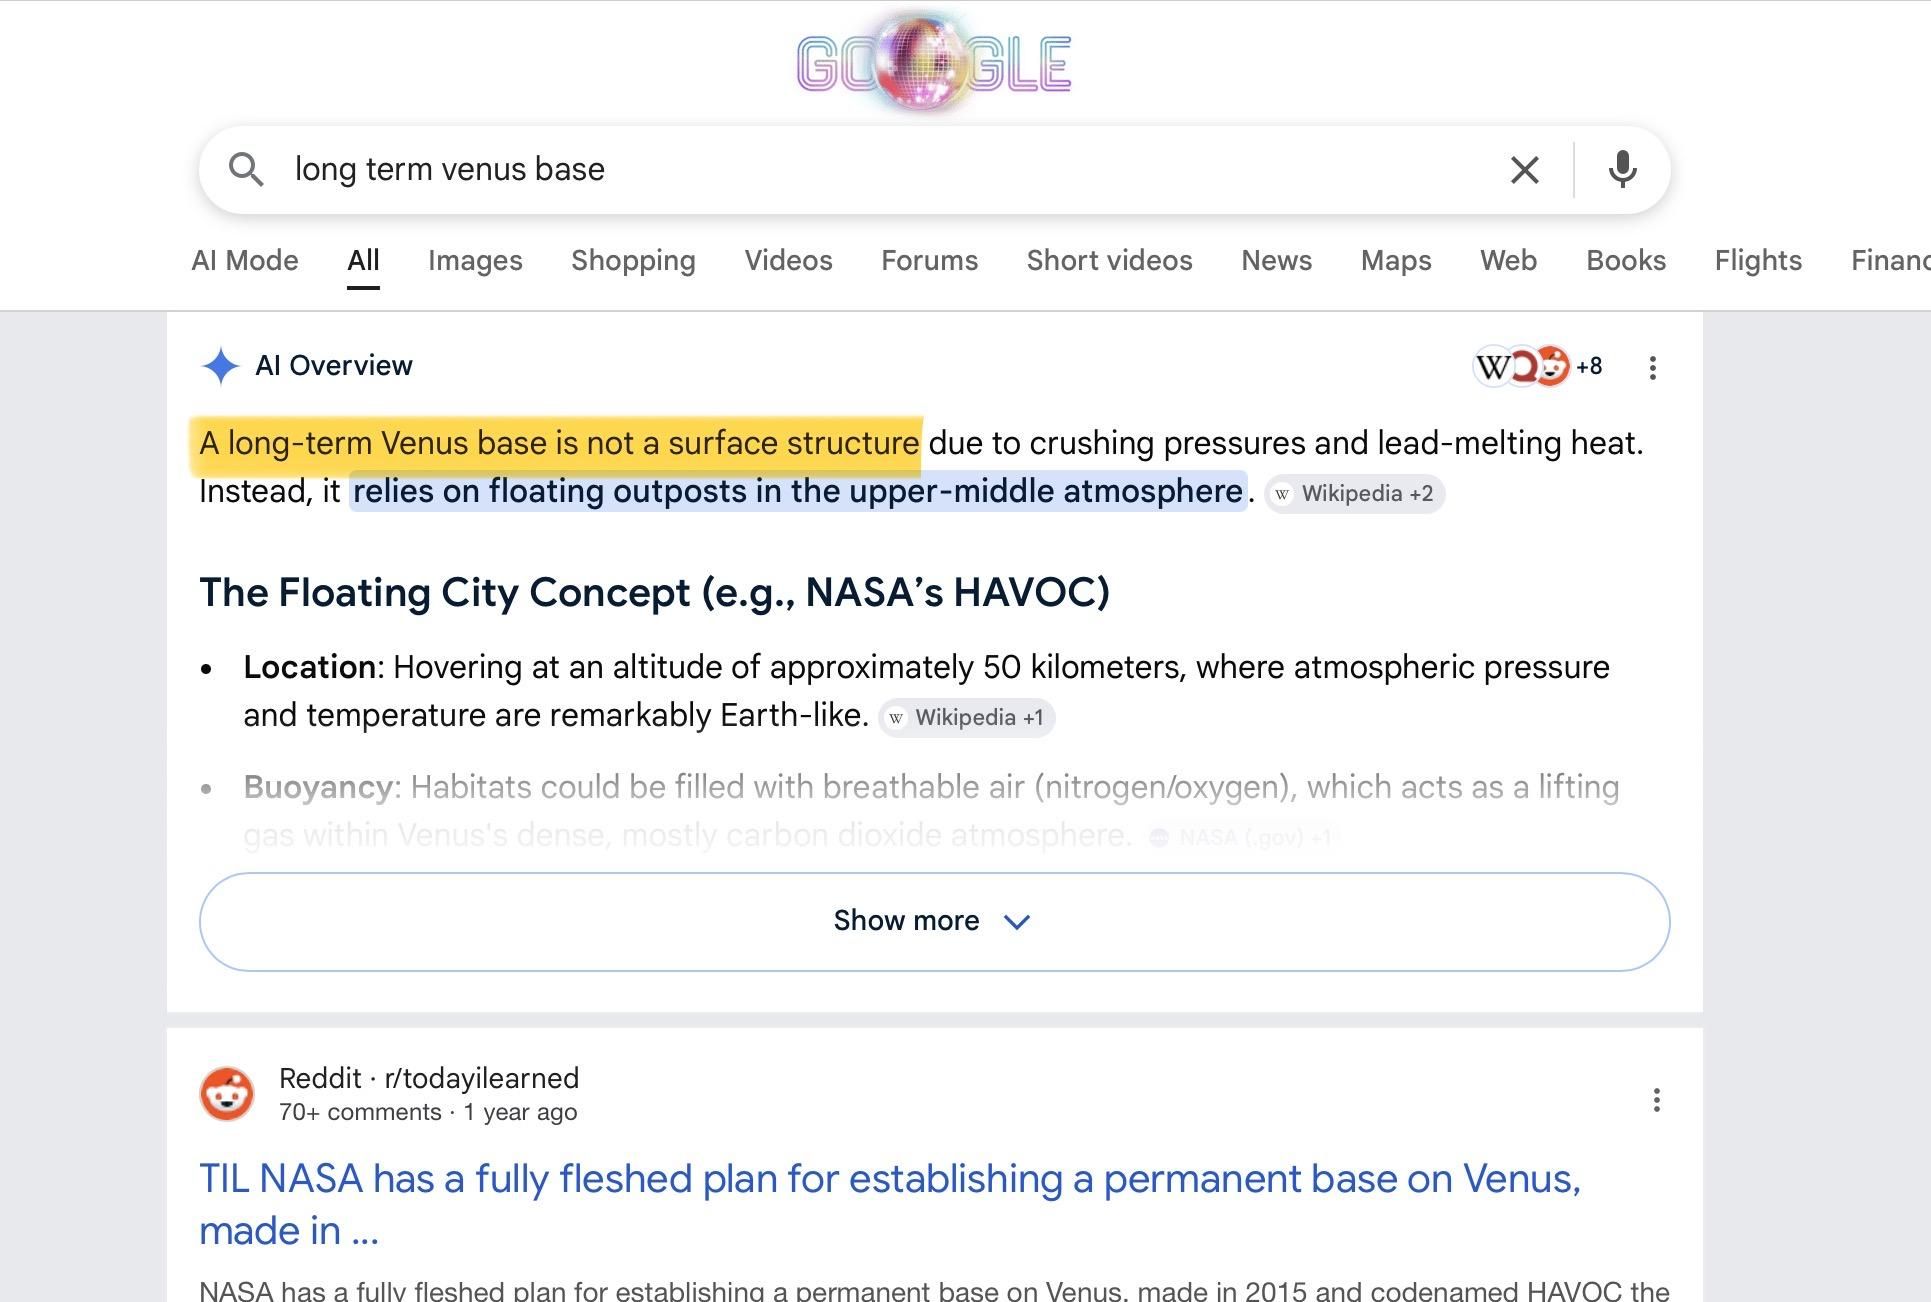Click the AI Overview sparkle icon

[x=220, y=366]
